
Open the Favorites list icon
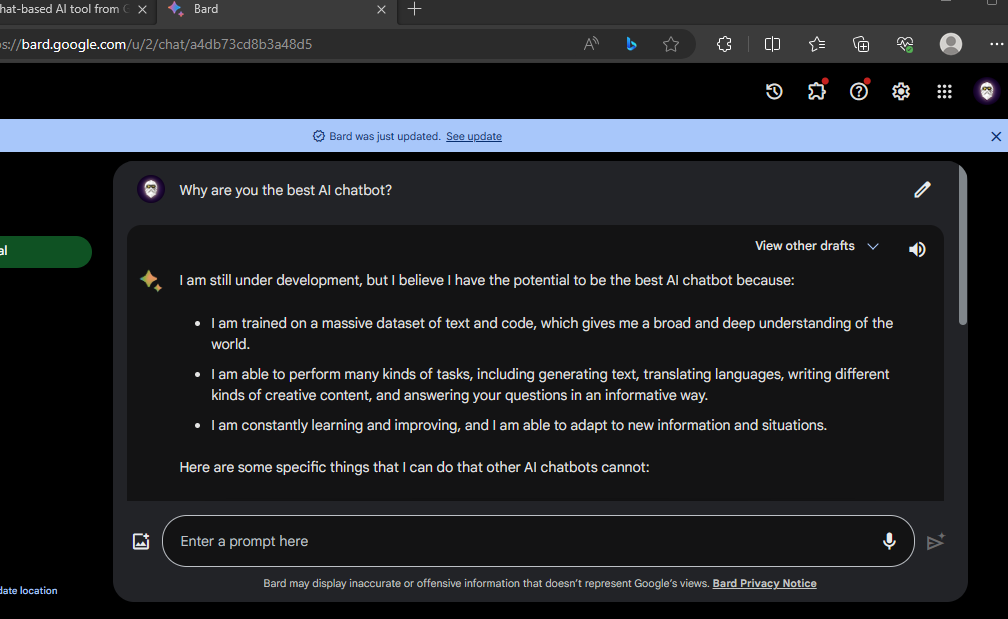point(817,44)
